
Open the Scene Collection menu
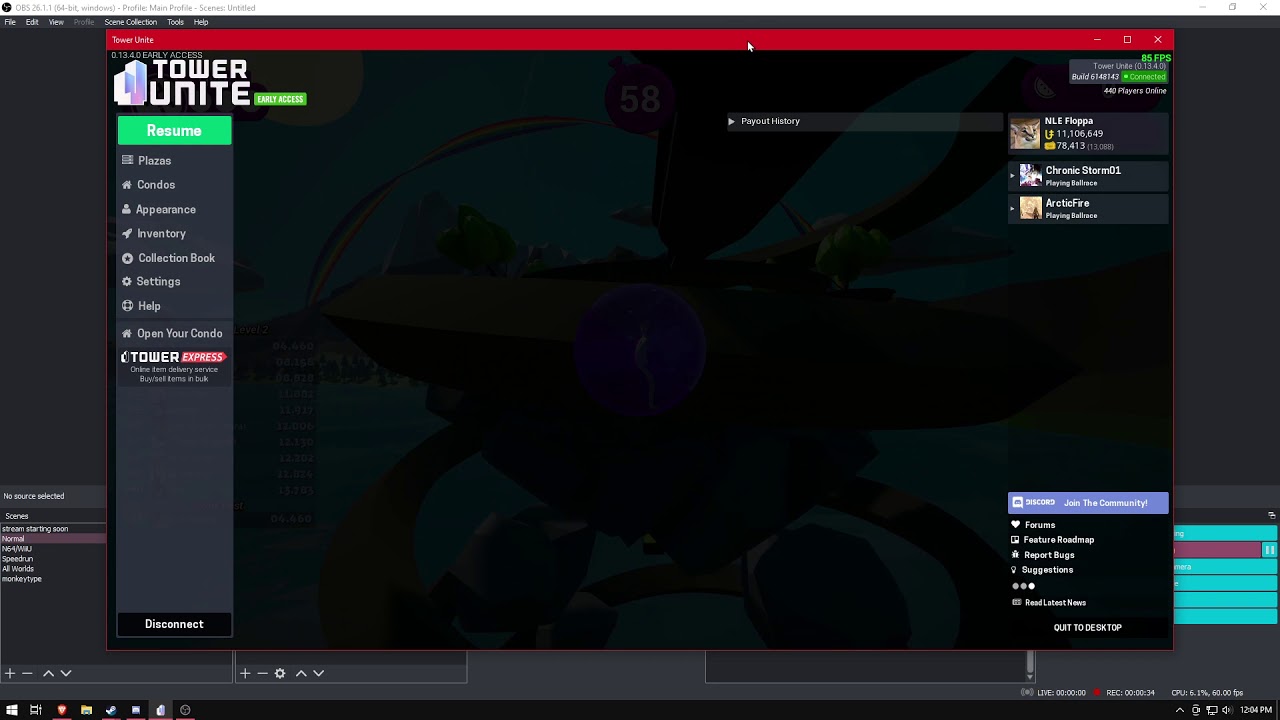[x=131, y=22]
